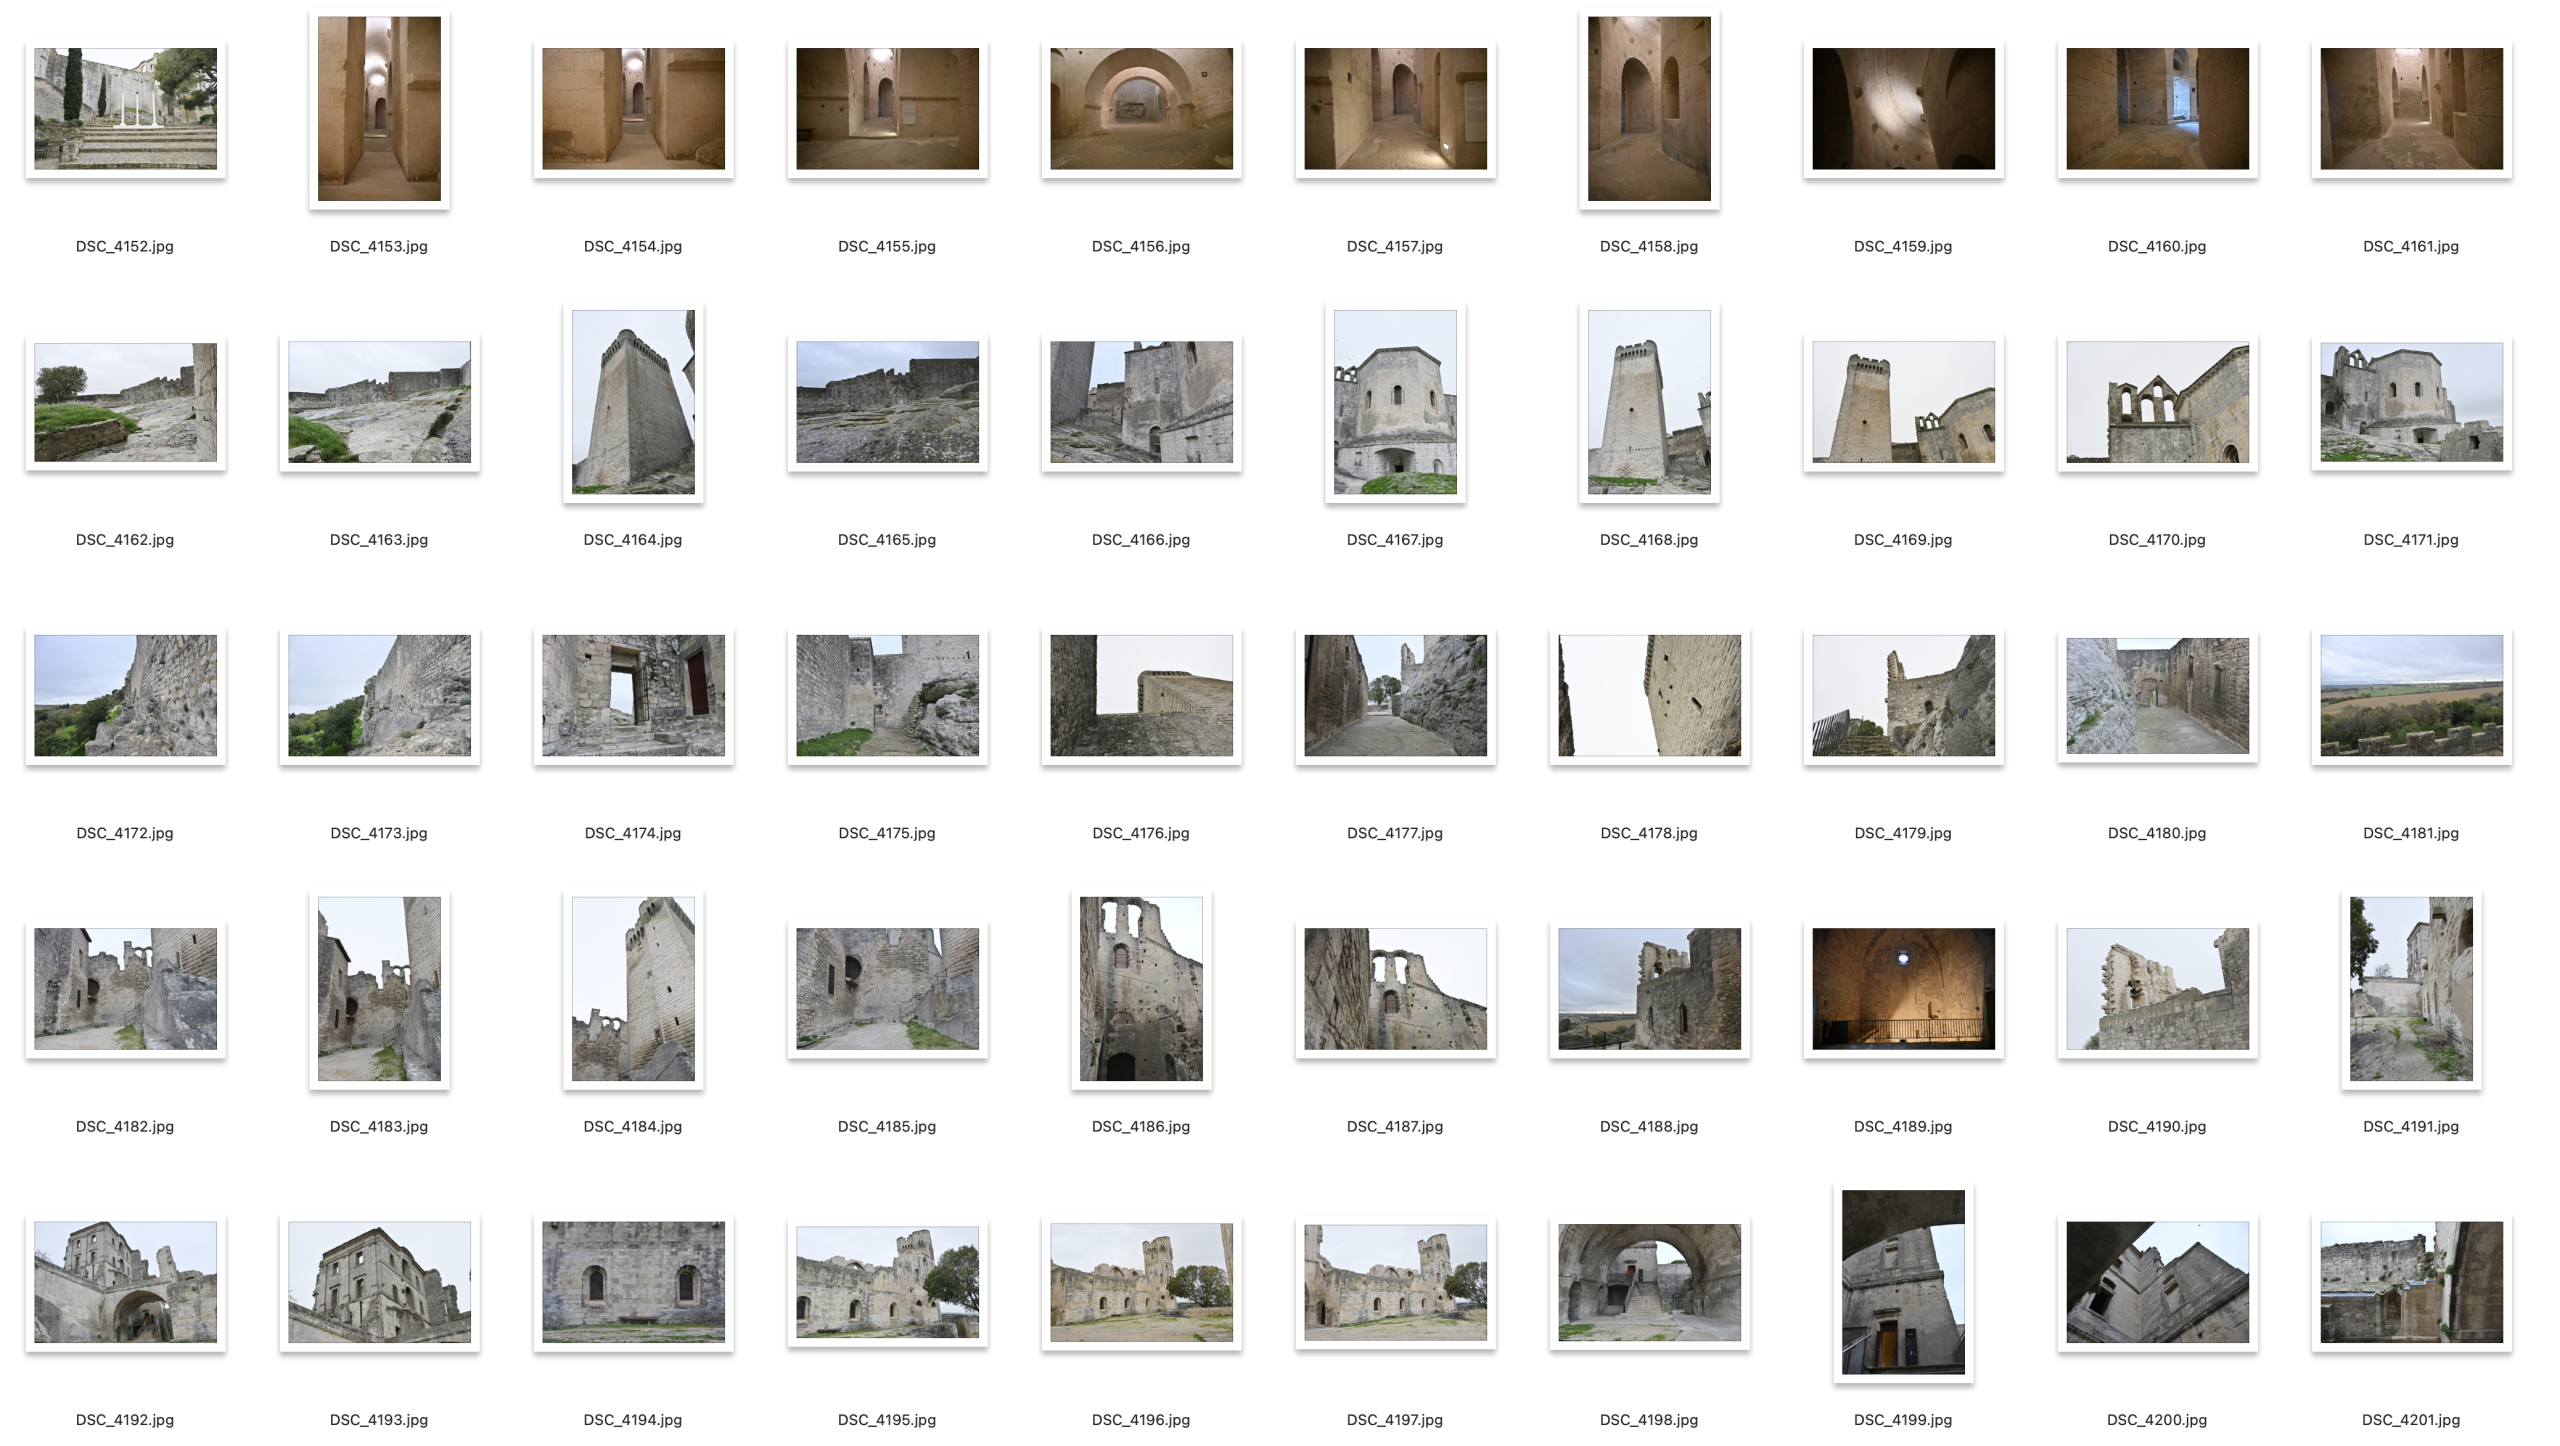Select the DSC_4174.jpg doorway thumbnail
The width and height of the screenshot is (2560, 1446).
pyautogui.click(x=633, y=695)
